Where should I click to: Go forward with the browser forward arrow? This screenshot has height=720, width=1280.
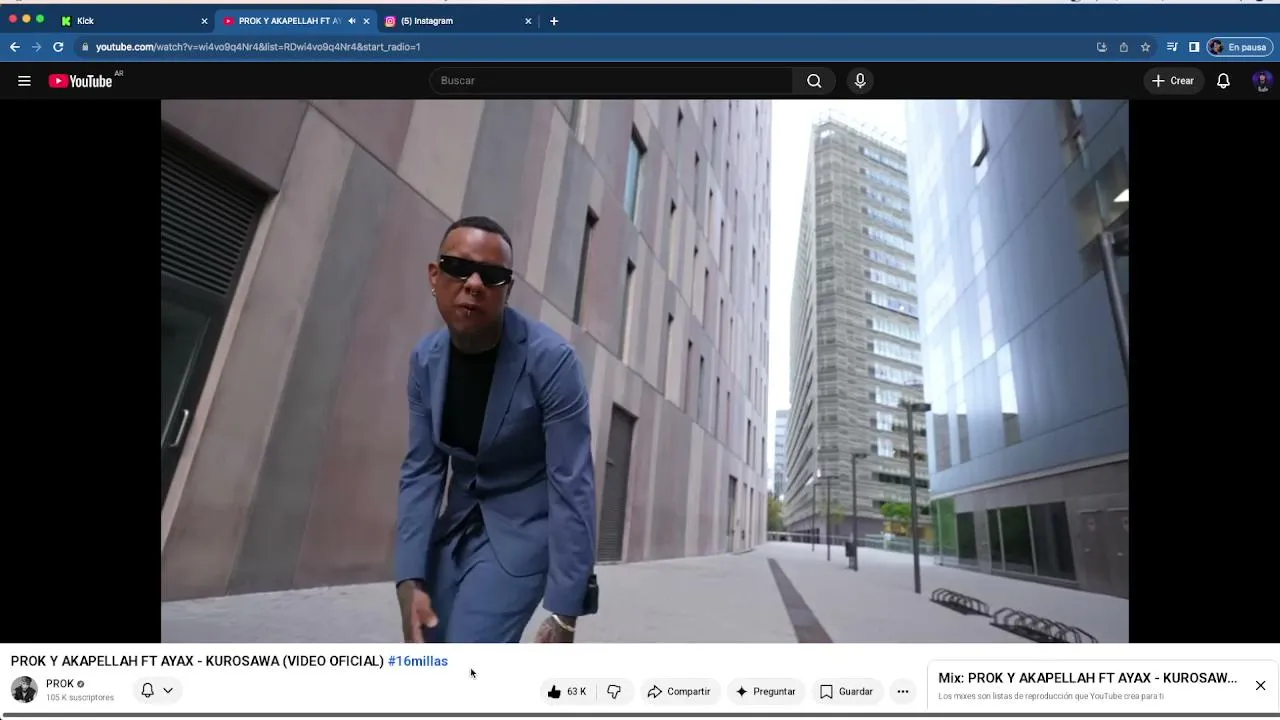[x=36, y=47]
